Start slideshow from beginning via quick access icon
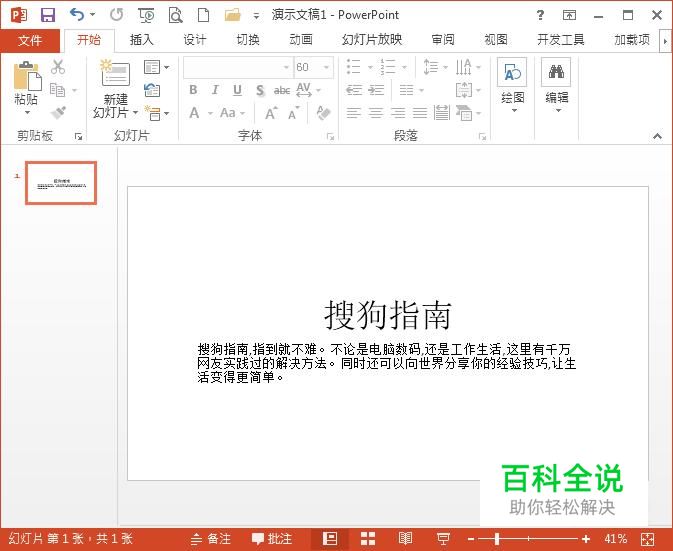Image resolution: width=673 pixels, height=551 pixels. tap(146, 15)
